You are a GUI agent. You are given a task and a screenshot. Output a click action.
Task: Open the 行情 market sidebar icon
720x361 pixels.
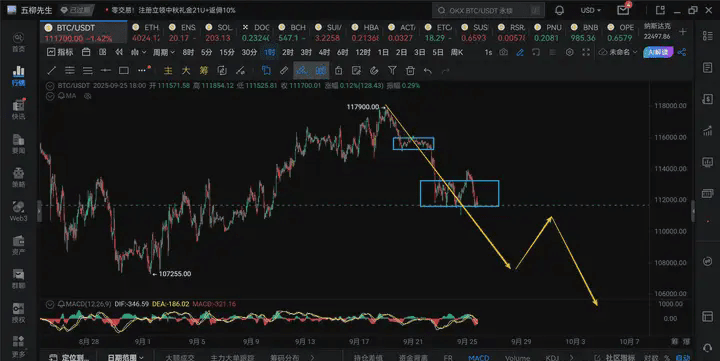point(18,76)
